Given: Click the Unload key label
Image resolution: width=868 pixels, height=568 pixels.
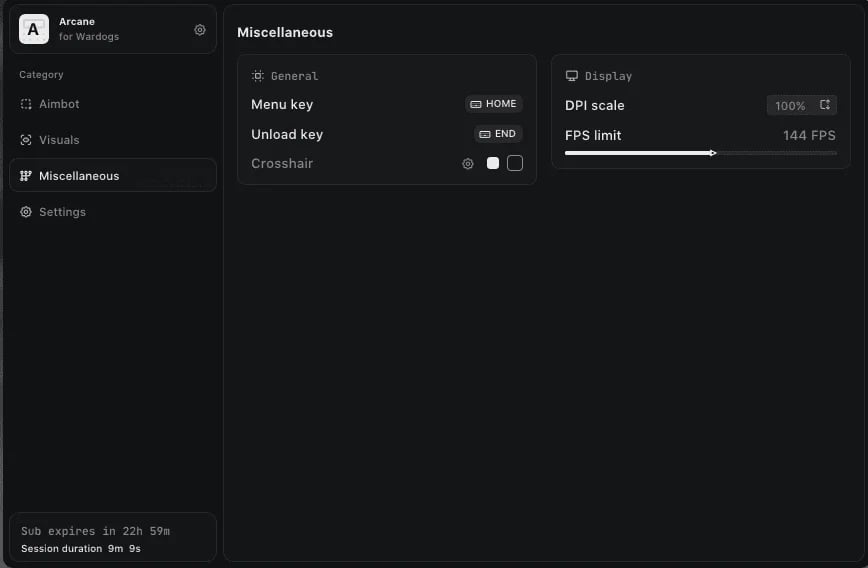Looking at the screenshot, I should coord(287,135).
